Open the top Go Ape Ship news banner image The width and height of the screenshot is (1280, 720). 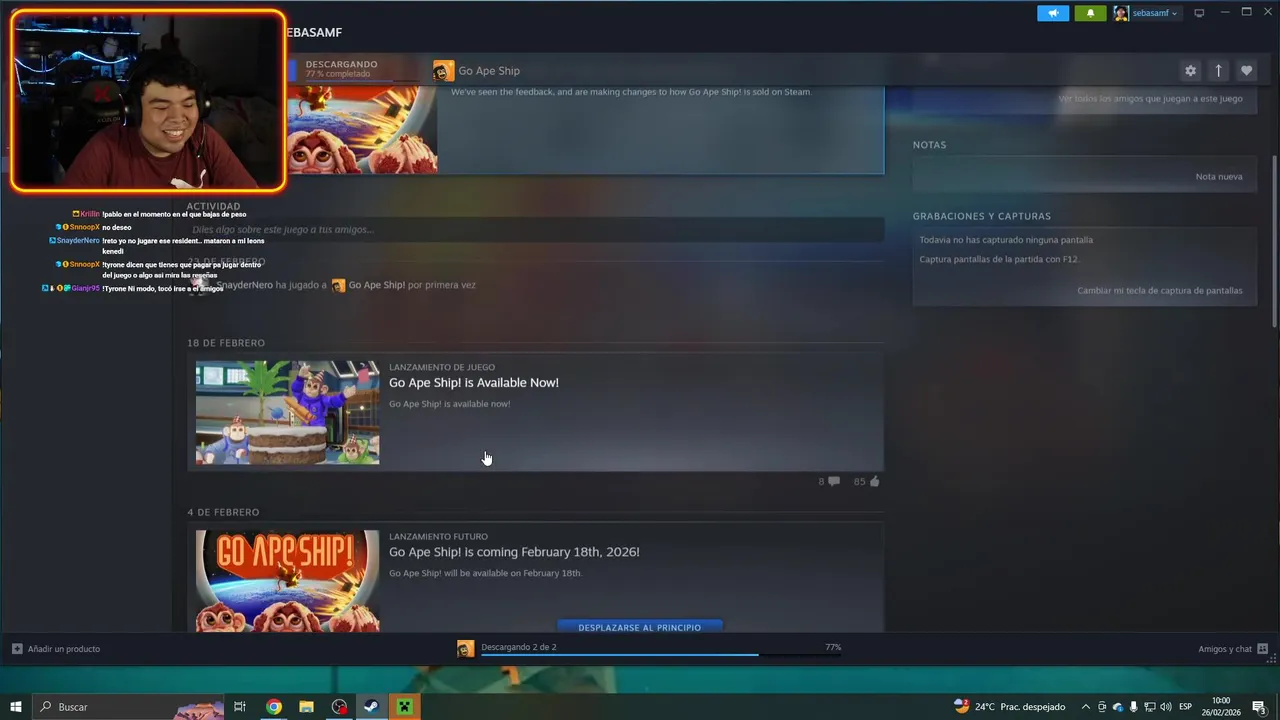(362, 129)
